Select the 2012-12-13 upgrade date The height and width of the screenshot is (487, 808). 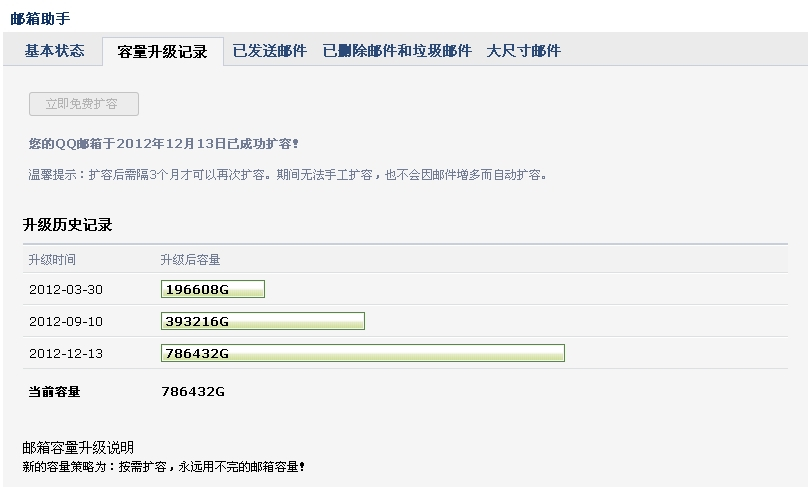tap(66, 354)
